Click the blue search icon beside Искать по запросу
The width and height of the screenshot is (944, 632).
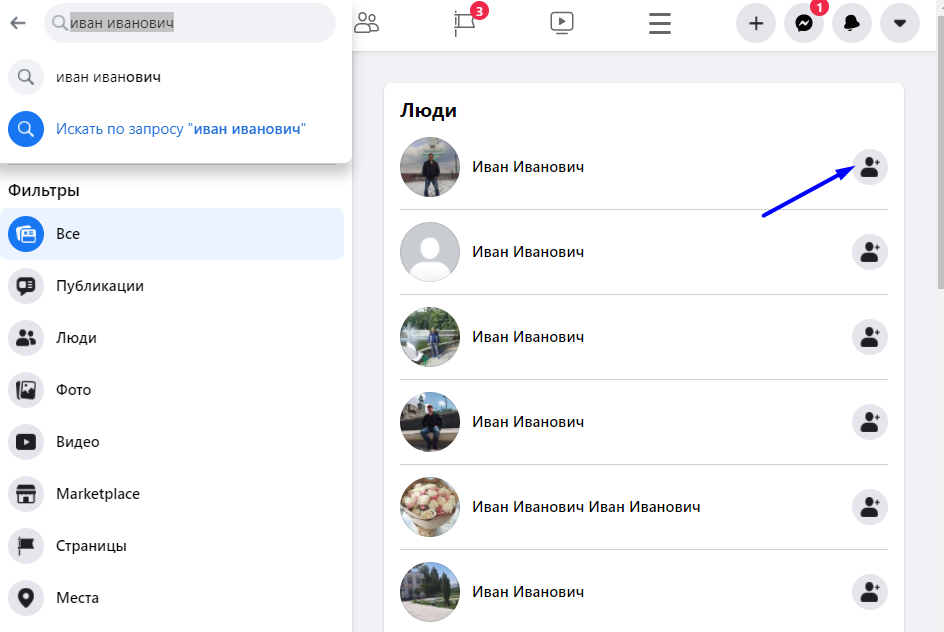click(x=26, y=129)
